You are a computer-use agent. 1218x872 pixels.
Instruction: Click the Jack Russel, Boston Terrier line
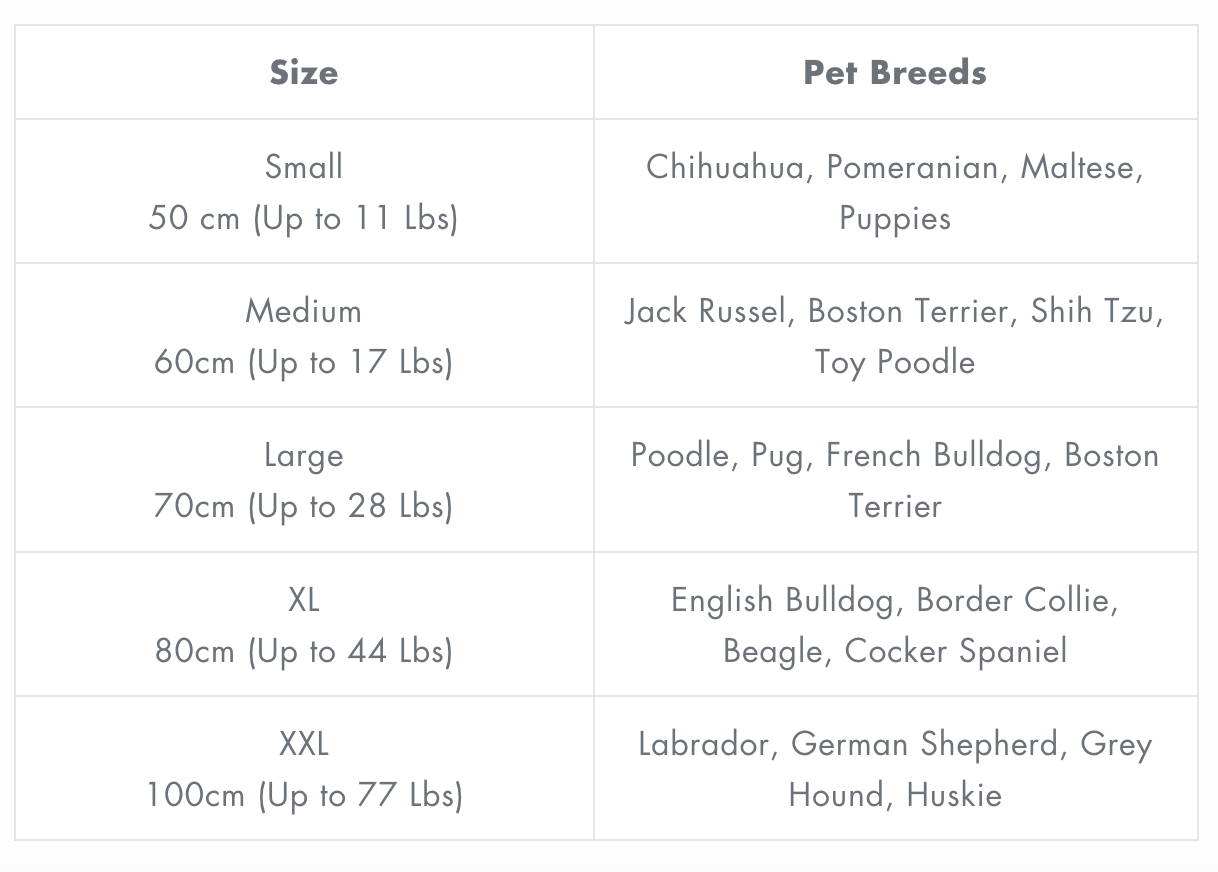895,311
